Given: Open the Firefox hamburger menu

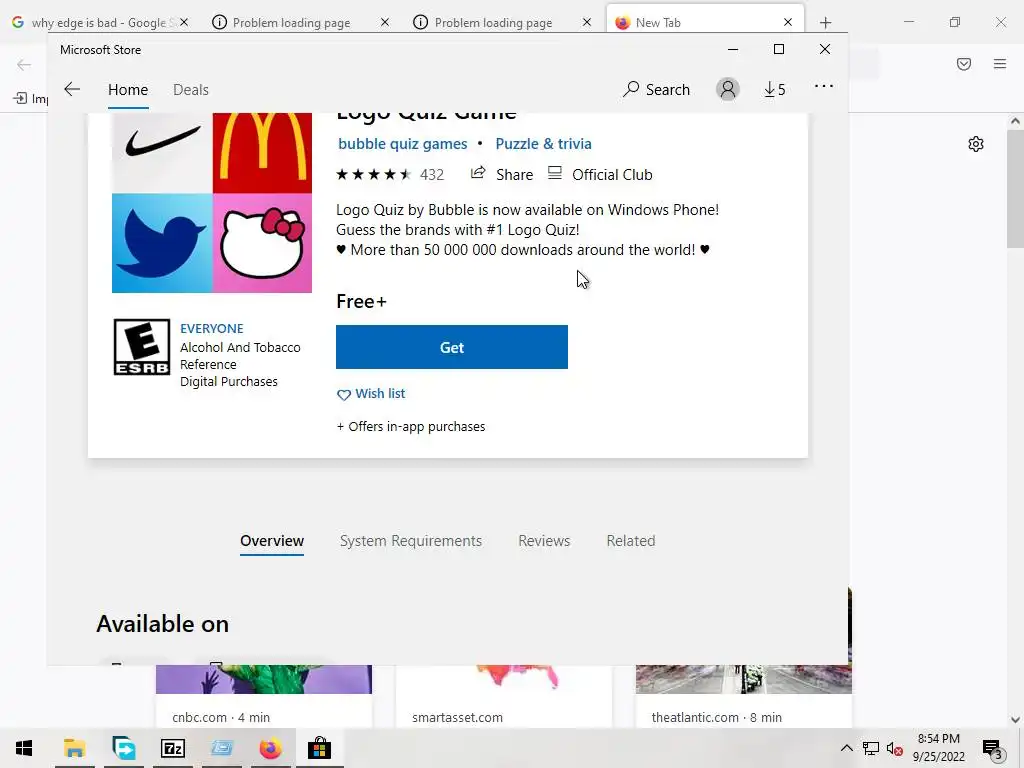Looking at the screenshot, I should [x=1000, y=63].
